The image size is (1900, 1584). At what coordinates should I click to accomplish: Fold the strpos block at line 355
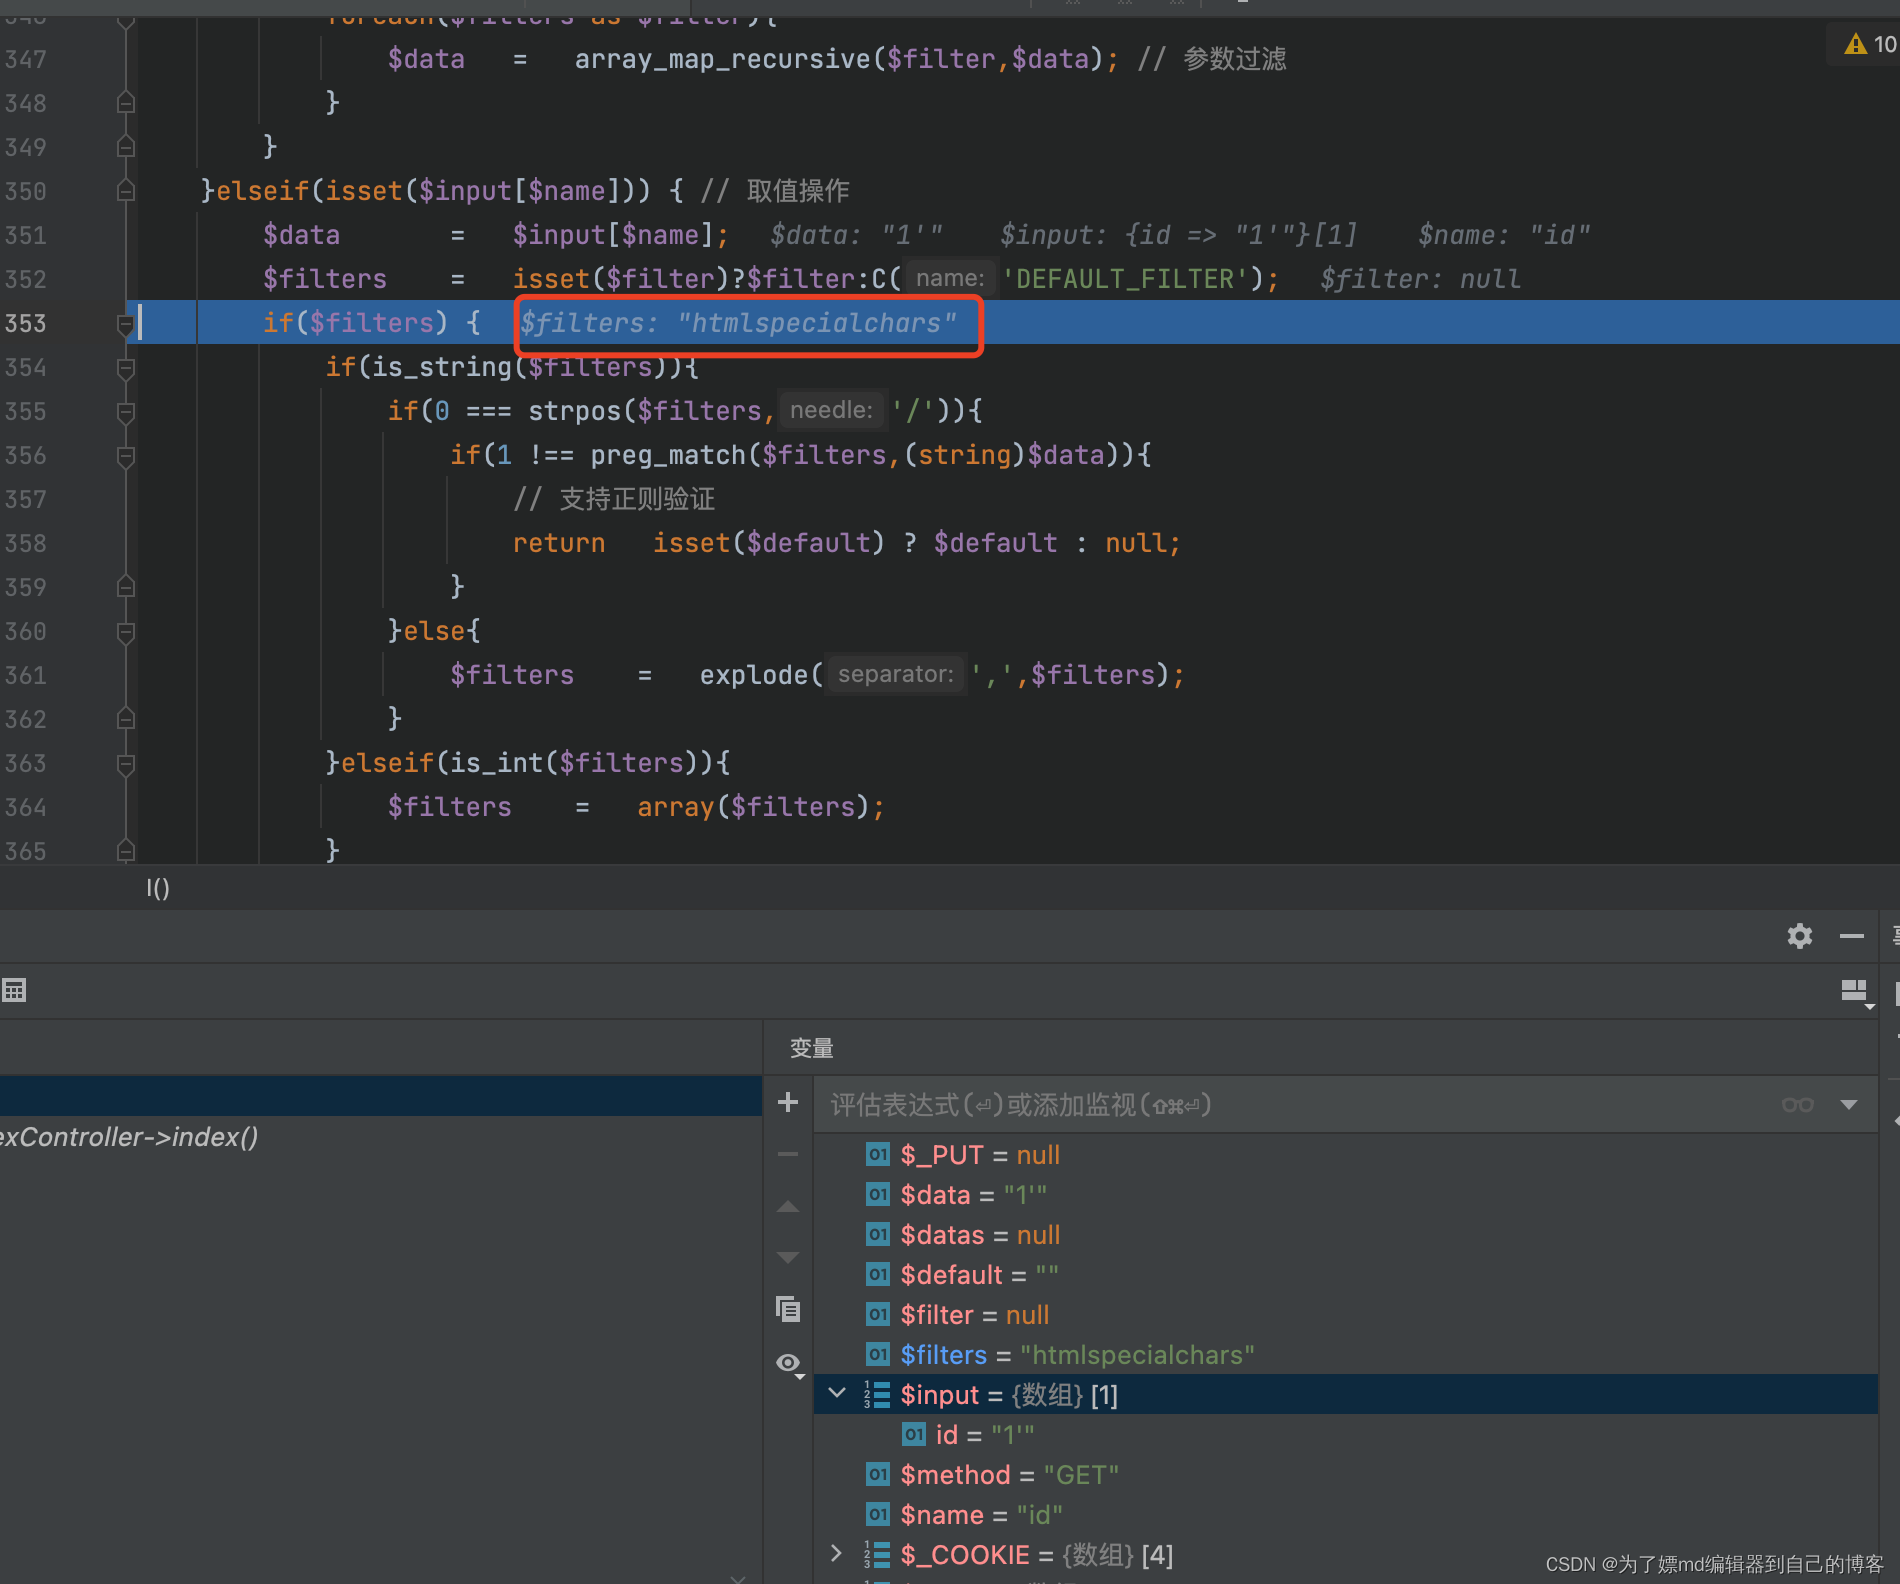click(x=126, y=412)
